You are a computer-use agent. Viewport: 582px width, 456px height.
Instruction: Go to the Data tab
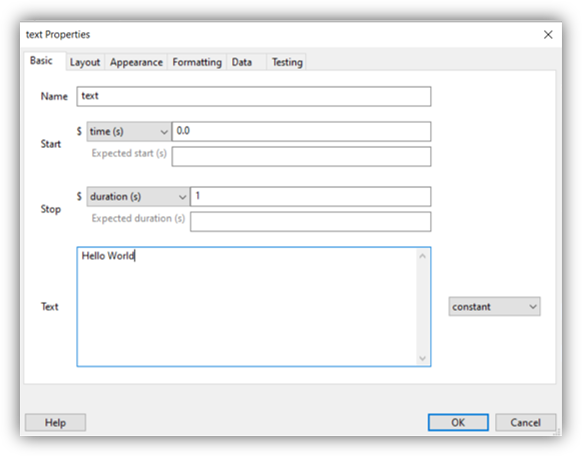[242, 62]
